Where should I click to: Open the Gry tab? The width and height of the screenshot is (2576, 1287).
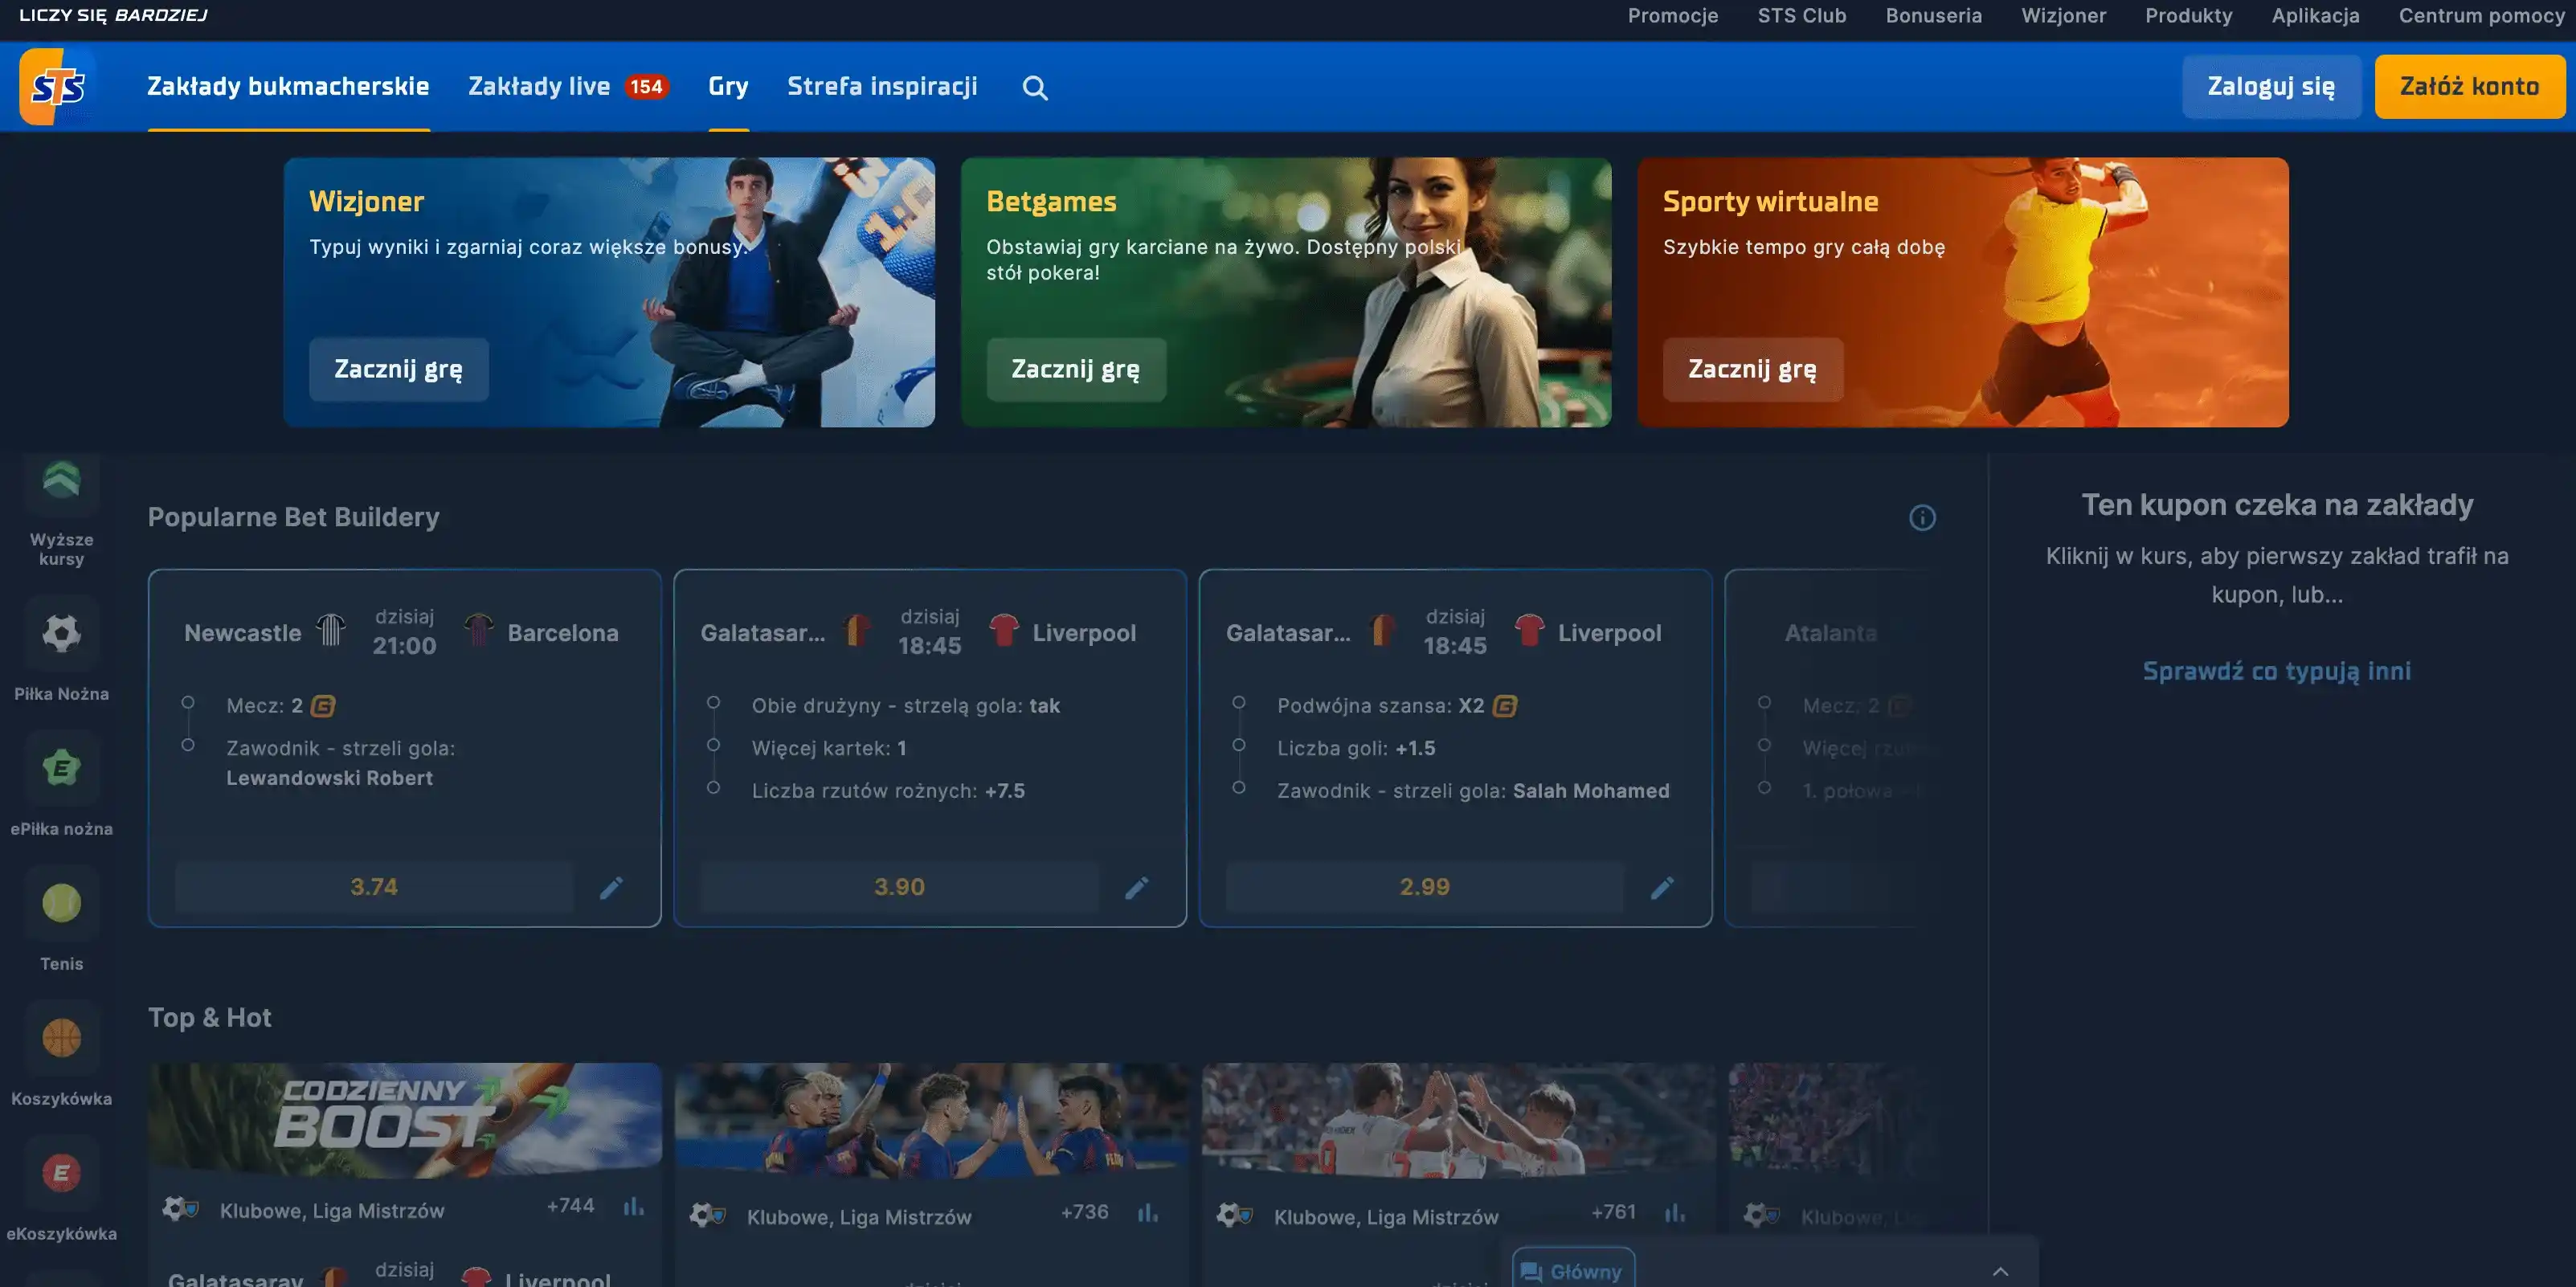(x=728, y=87)
